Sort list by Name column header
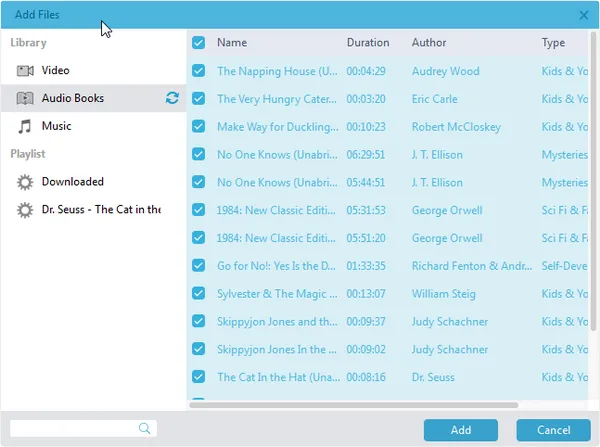The width and height of the screenshot is (600, 447). click(232, 42)
